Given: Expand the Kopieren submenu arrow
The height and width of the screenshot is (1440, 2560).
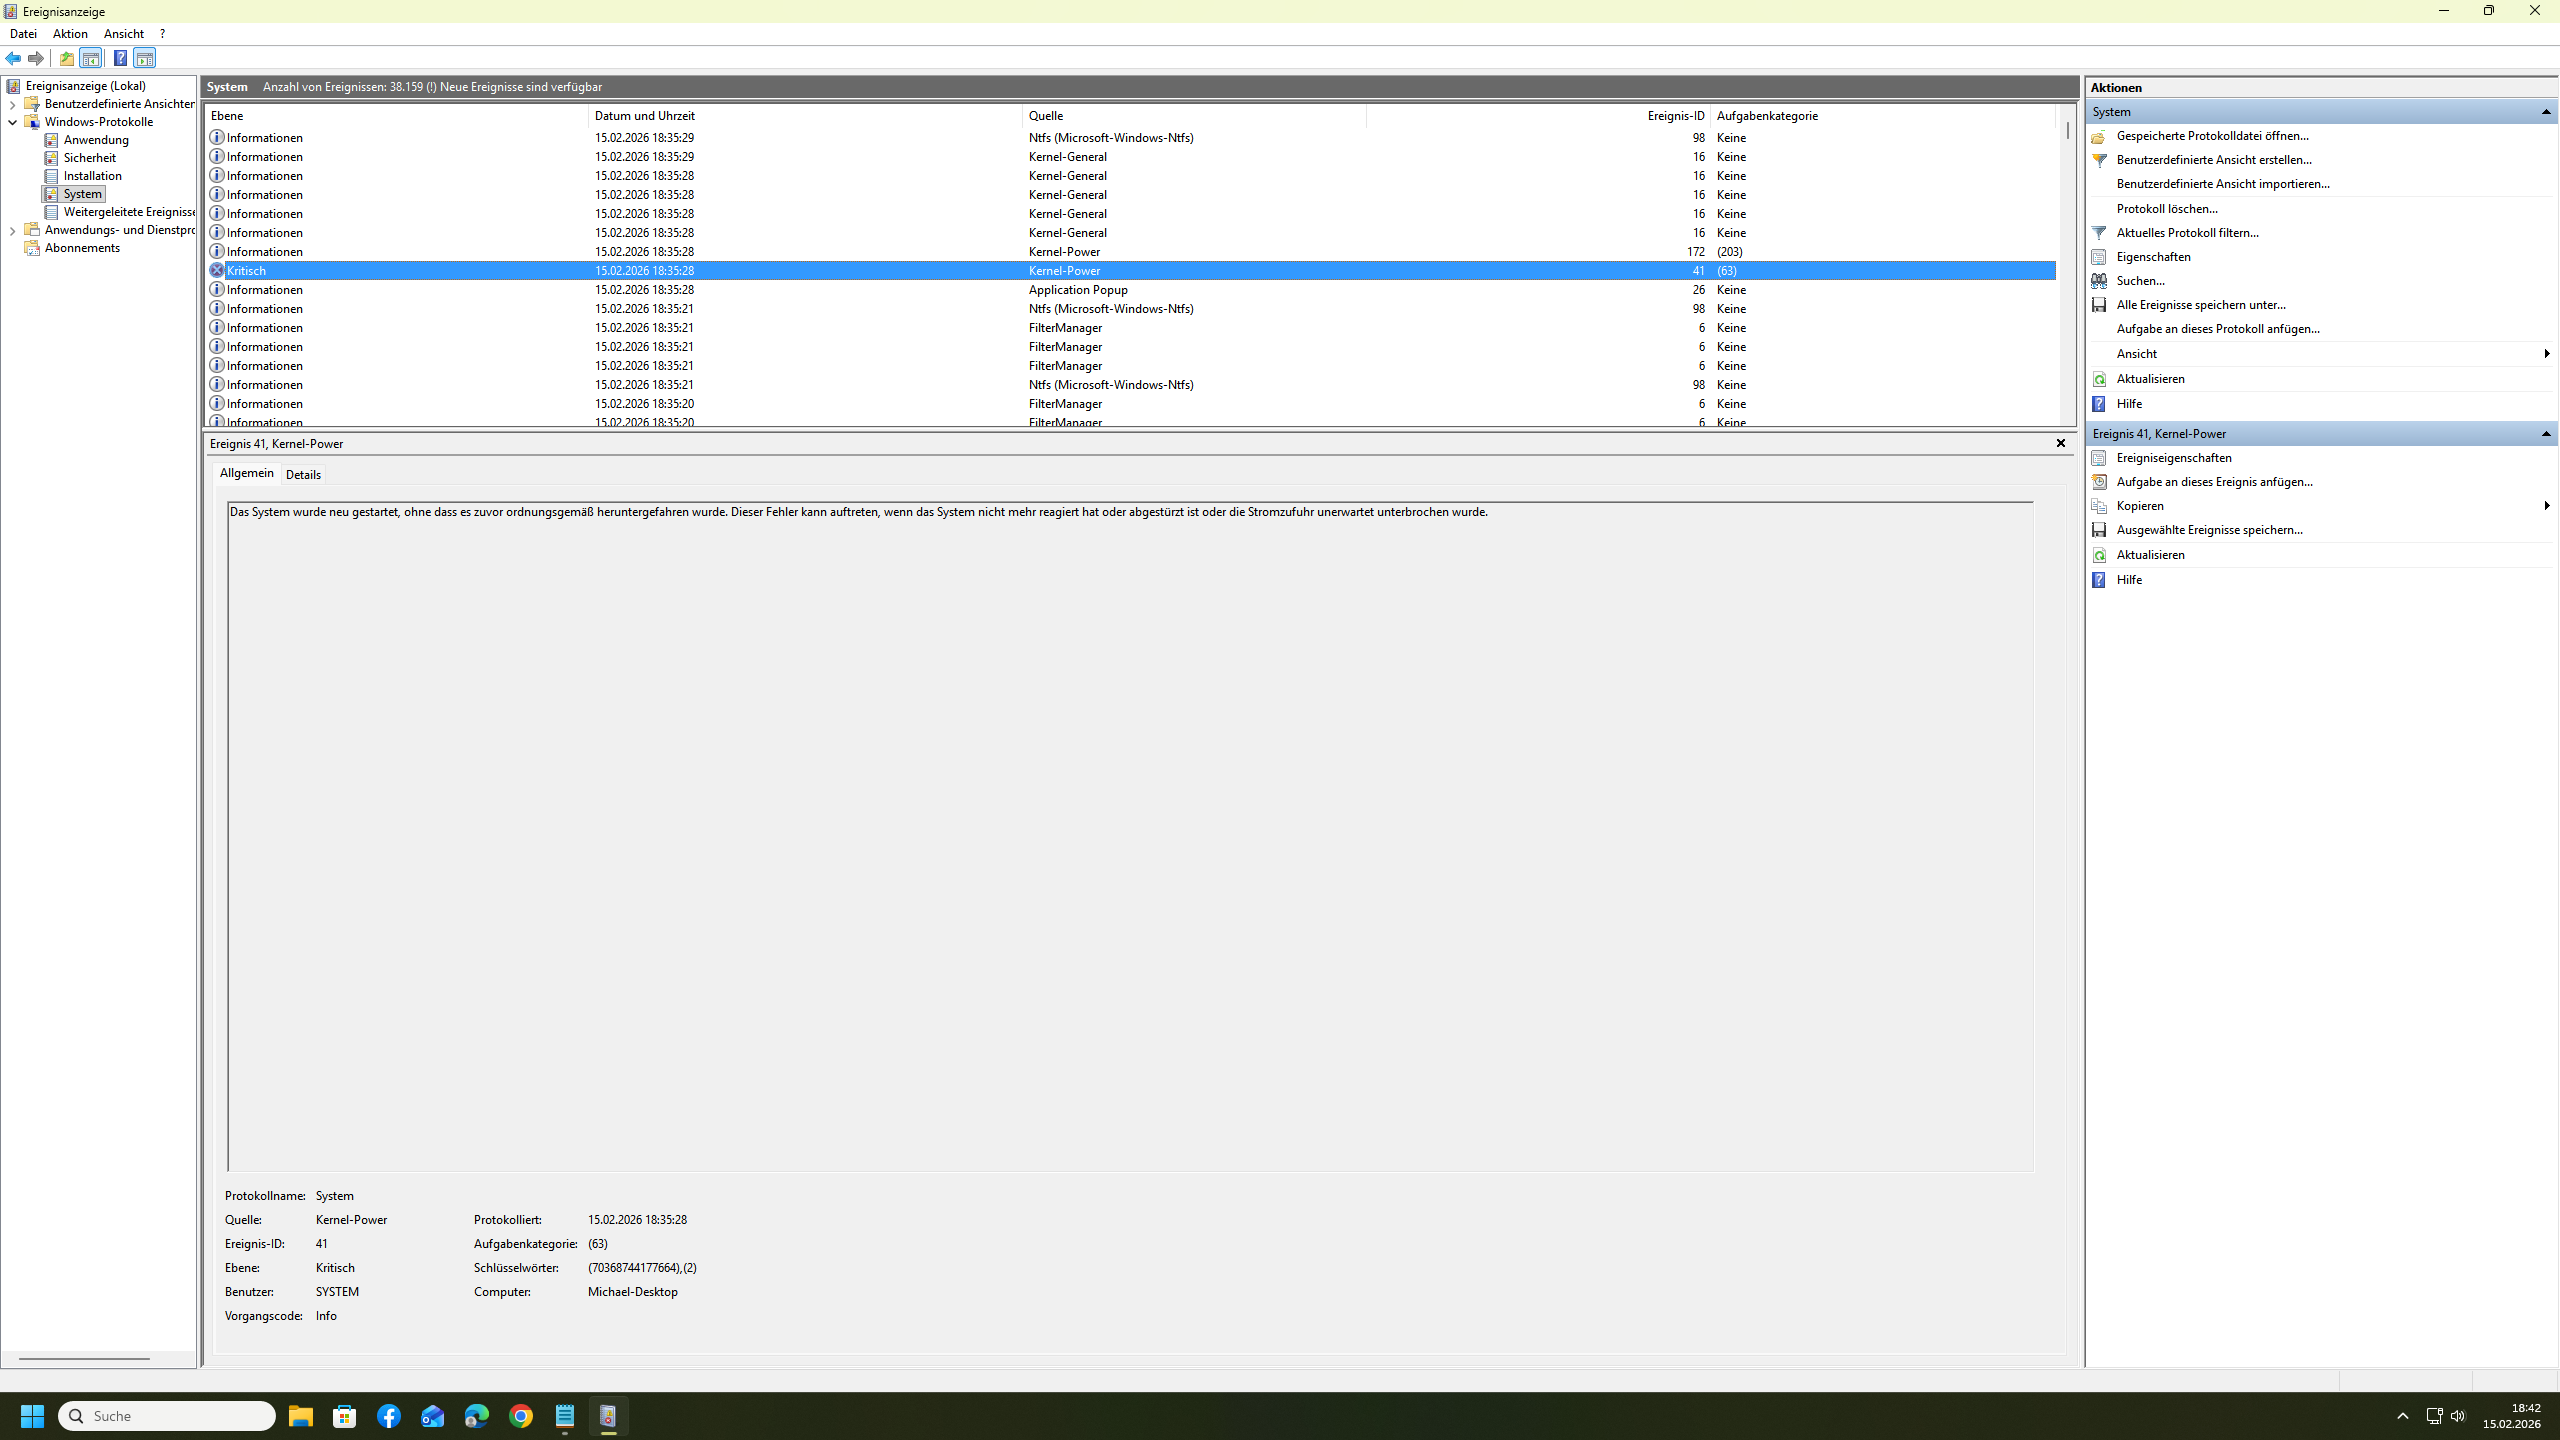Looking at the screenshot, I should point(2546,506).
